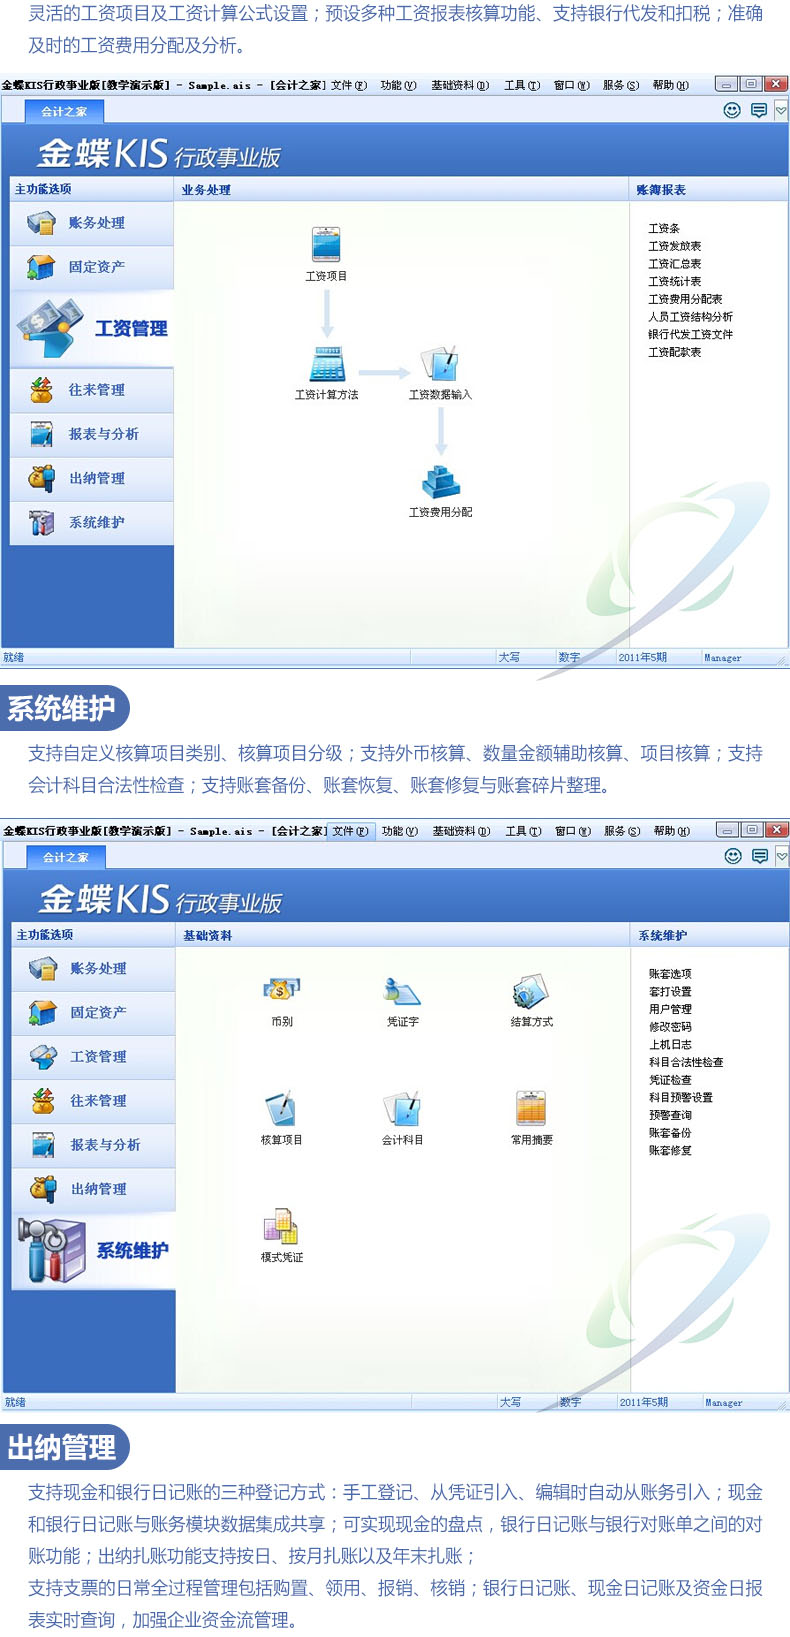790x1637 pixels.
Task: Open the 工资汇总表 report link
Action: tap(675, 264)
